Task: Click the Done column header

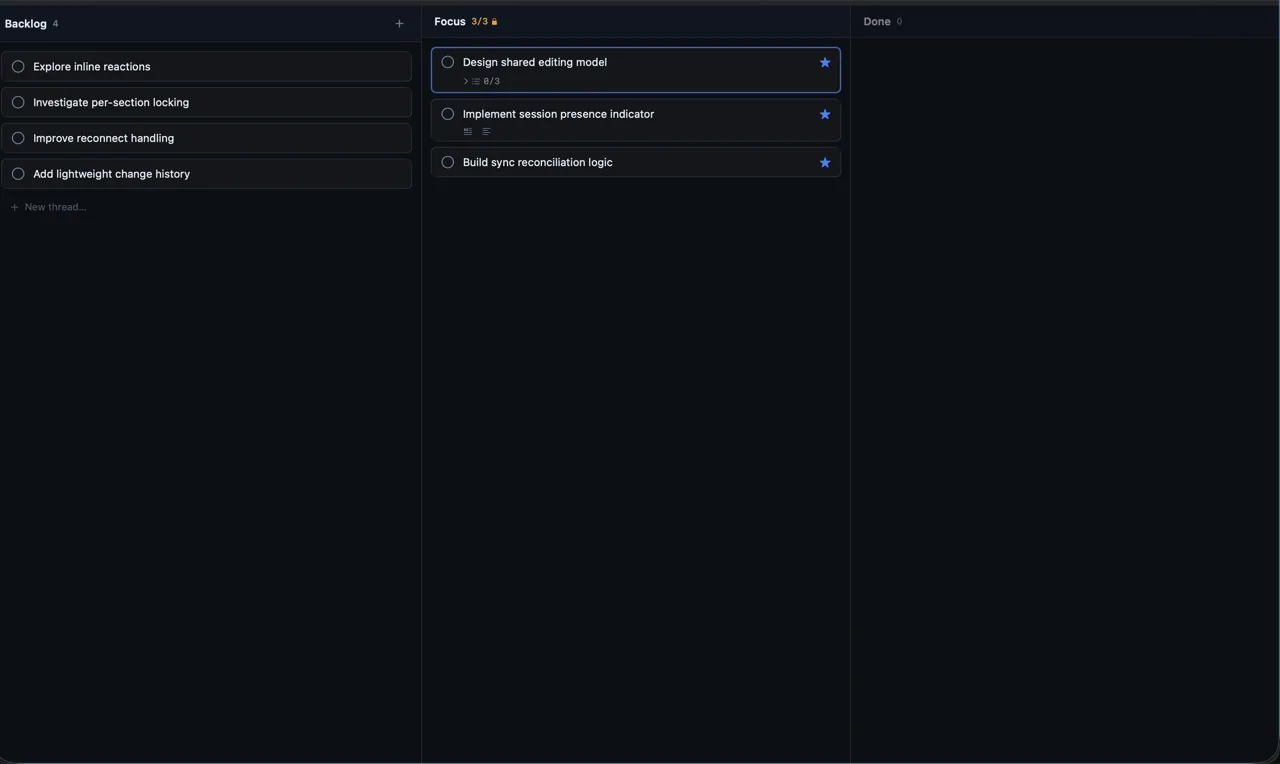Action: [876, 20]
